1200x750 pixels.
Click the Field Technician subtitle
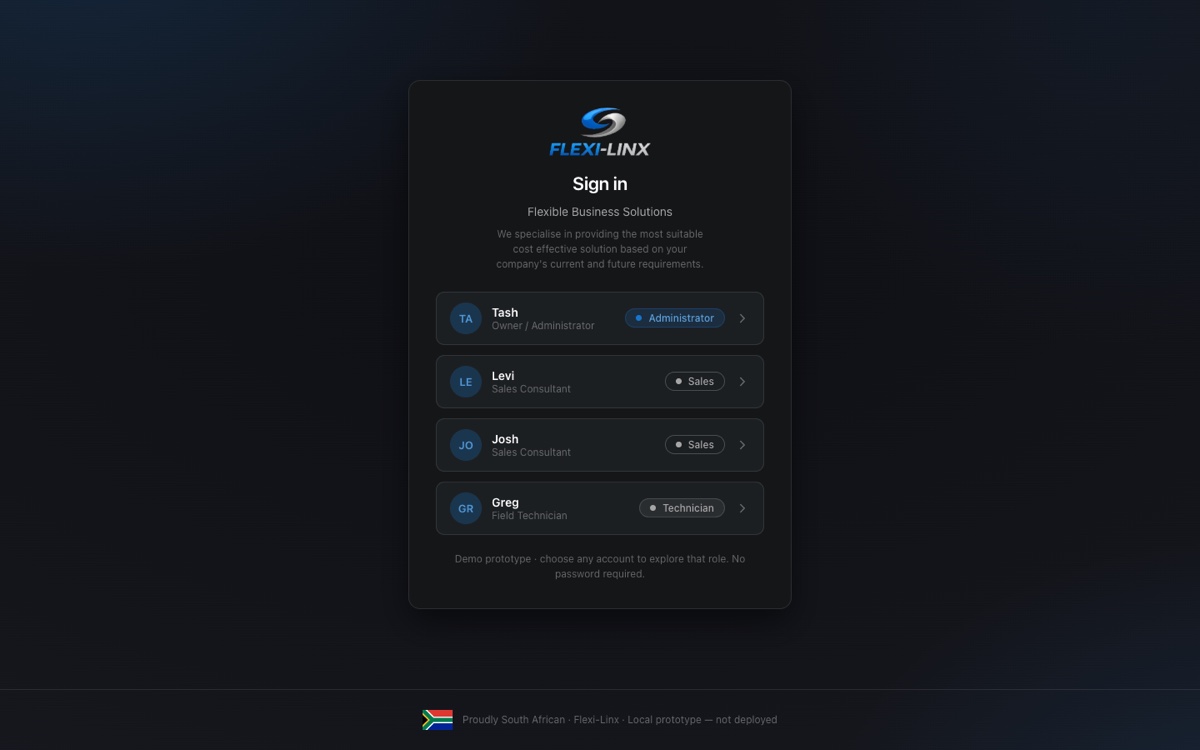coord(529,516)
